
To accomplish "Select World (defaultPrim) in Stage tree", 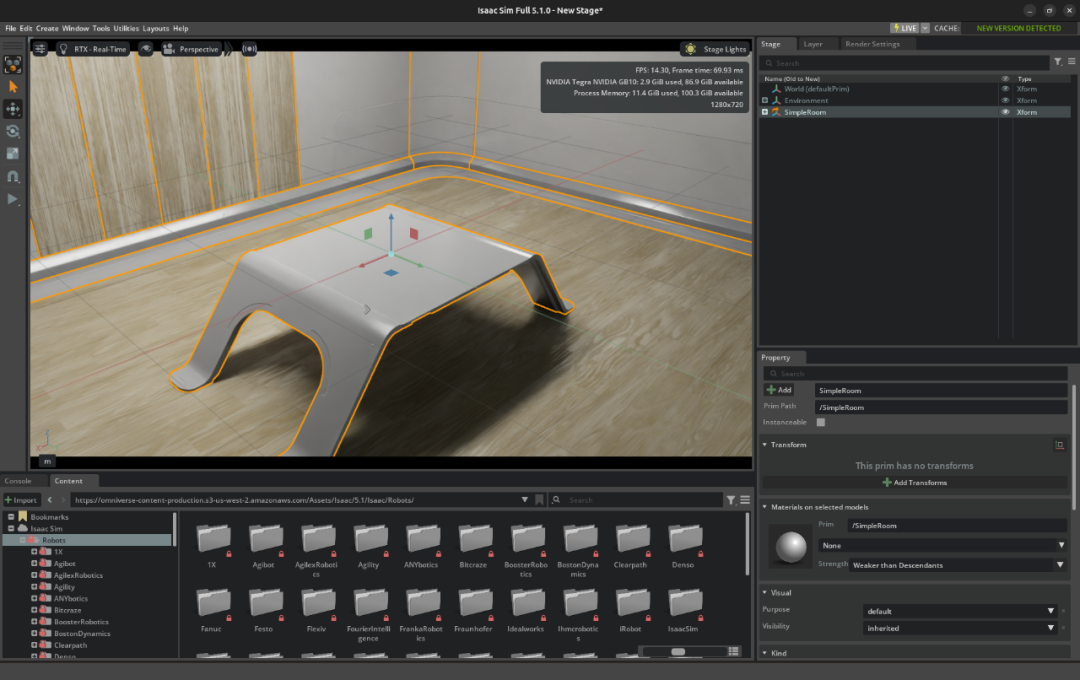I will (x=816, y=89).
